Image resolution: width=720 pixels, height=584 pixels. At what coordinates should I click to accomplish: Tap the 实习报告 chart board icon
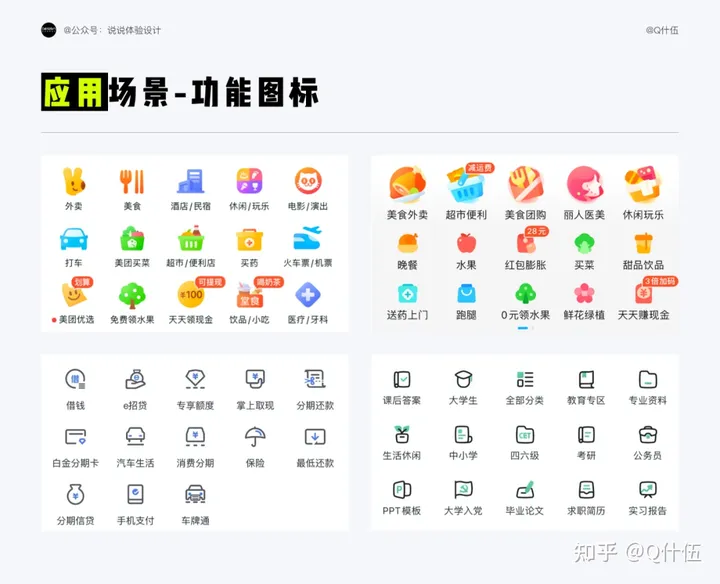tap(648, 490)
